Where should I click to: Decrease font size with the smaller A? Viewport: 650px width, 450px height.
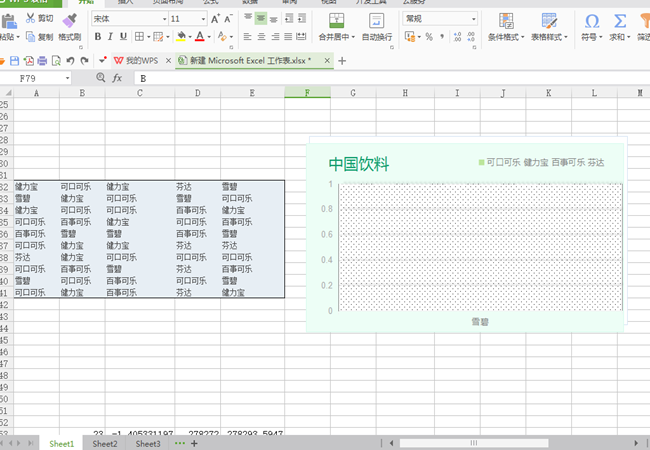click(x=228, y=19)
